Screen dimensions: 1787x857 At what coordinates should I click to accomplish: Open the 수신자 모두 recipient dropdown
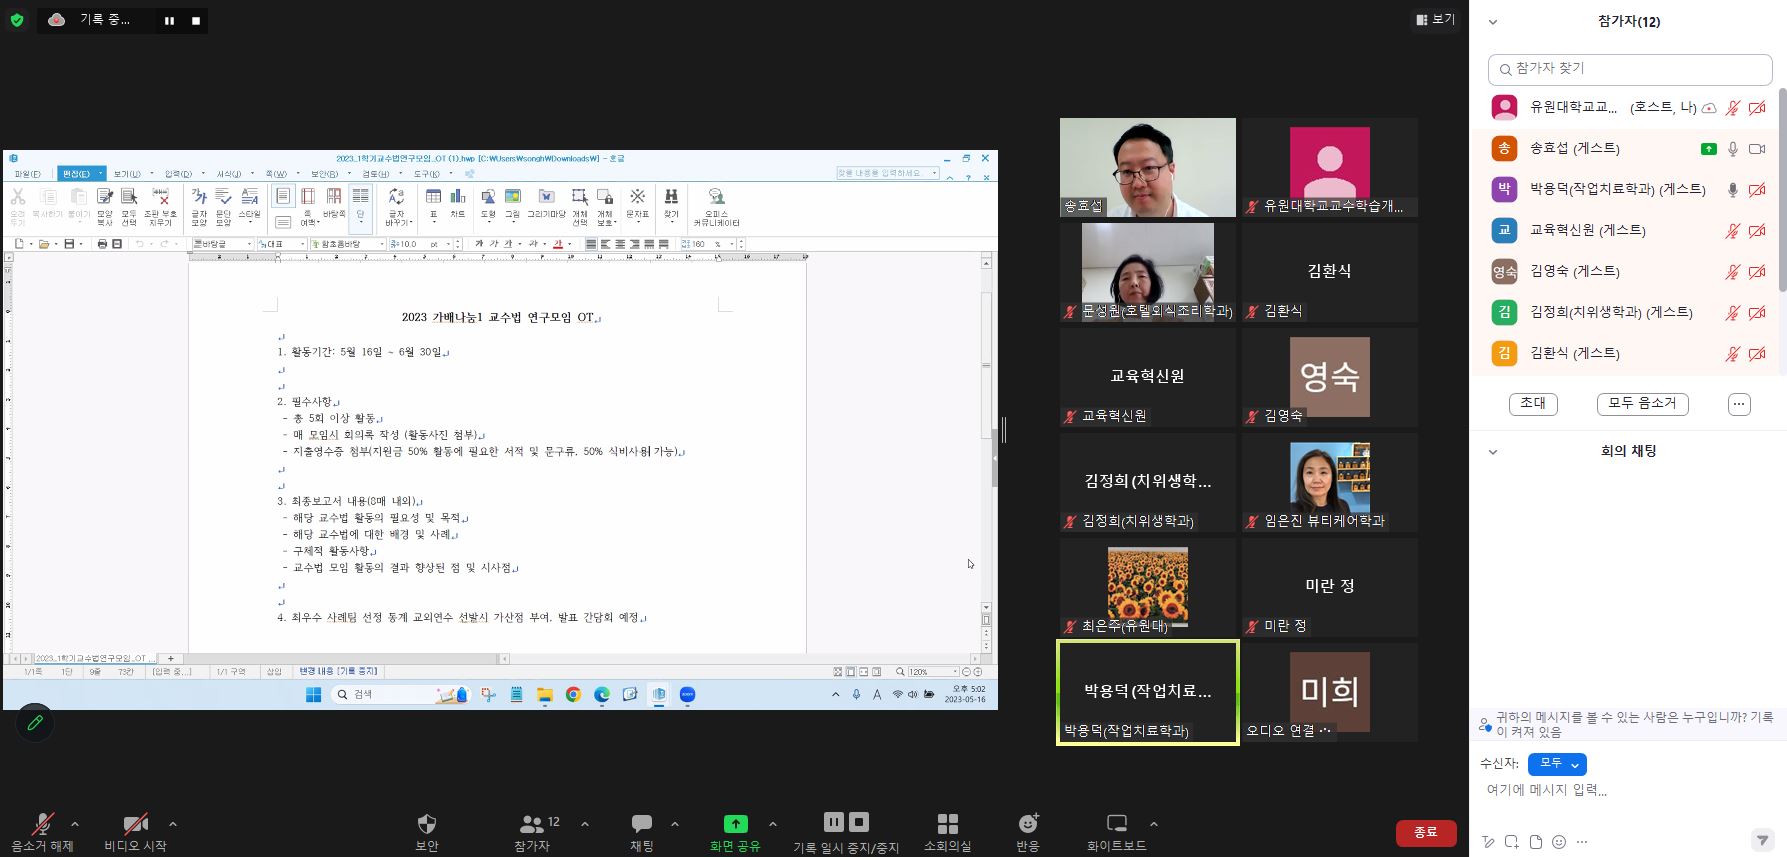pos(1557,764)
